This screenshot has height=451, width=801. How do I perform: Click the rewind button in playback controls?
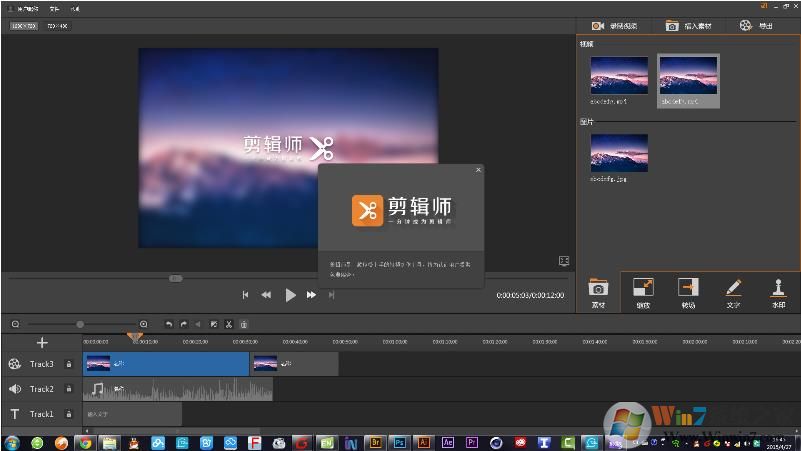pyautogui.click(x=266, y=295)
